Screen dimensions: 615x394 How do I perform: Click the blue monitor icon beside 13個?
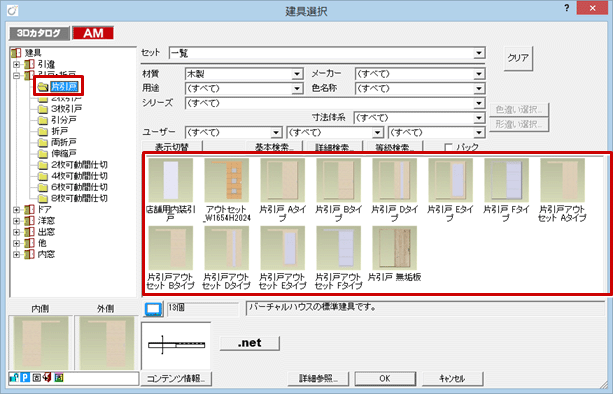pos(153,309)
